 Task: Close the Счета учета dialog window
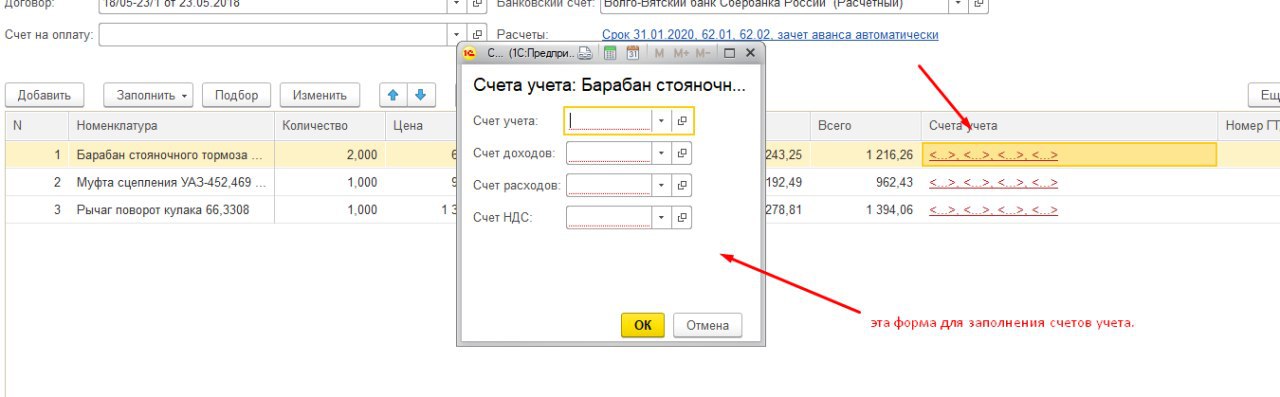[750, 53]
